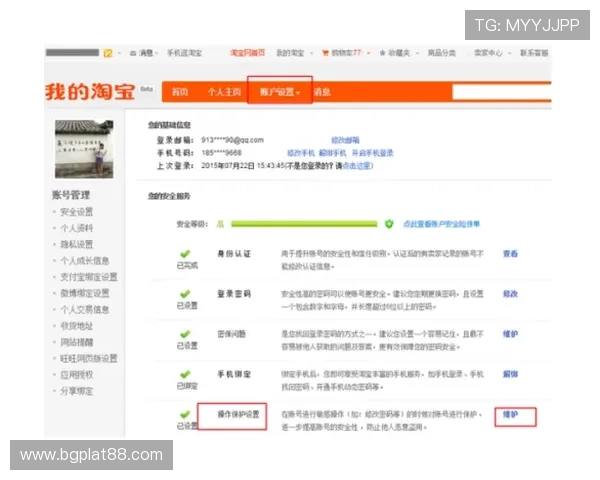The width and height of the screenshot is (600, 480).
Task: Open 旺旺网页版设置 in the sidebar
Action: [89, 359]
